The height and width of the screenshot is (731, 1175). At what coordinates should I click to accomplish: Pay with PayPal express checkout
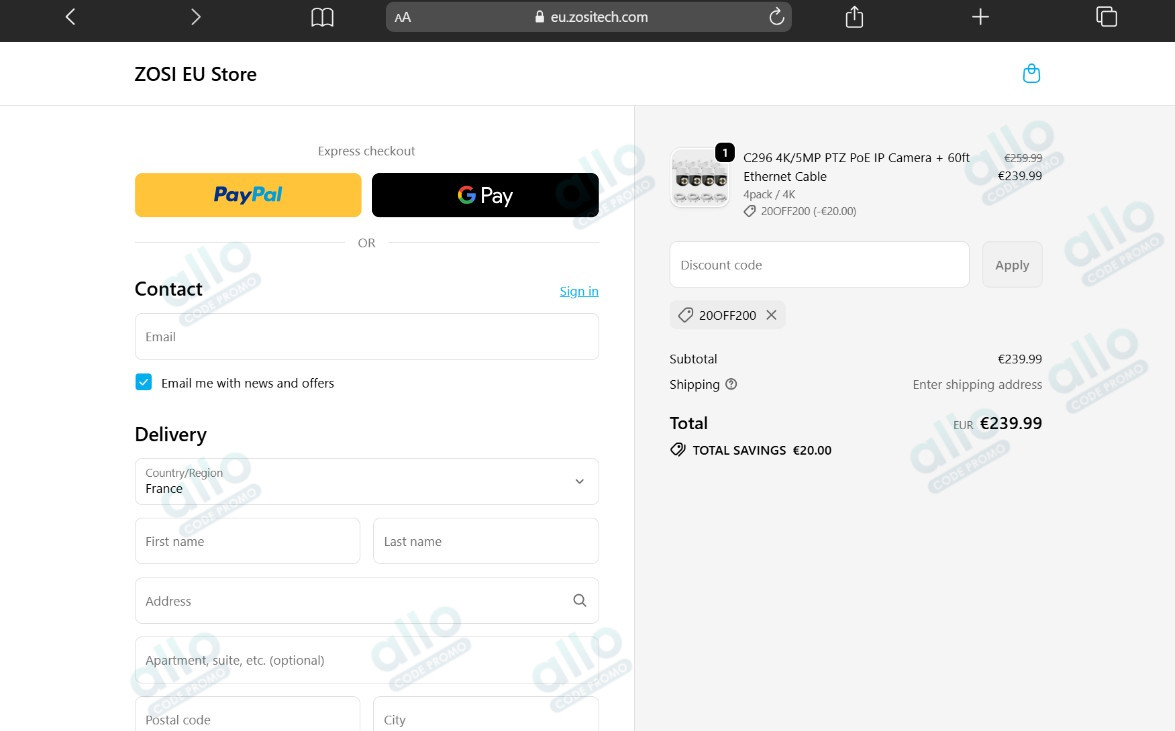[x=248, y=195]
